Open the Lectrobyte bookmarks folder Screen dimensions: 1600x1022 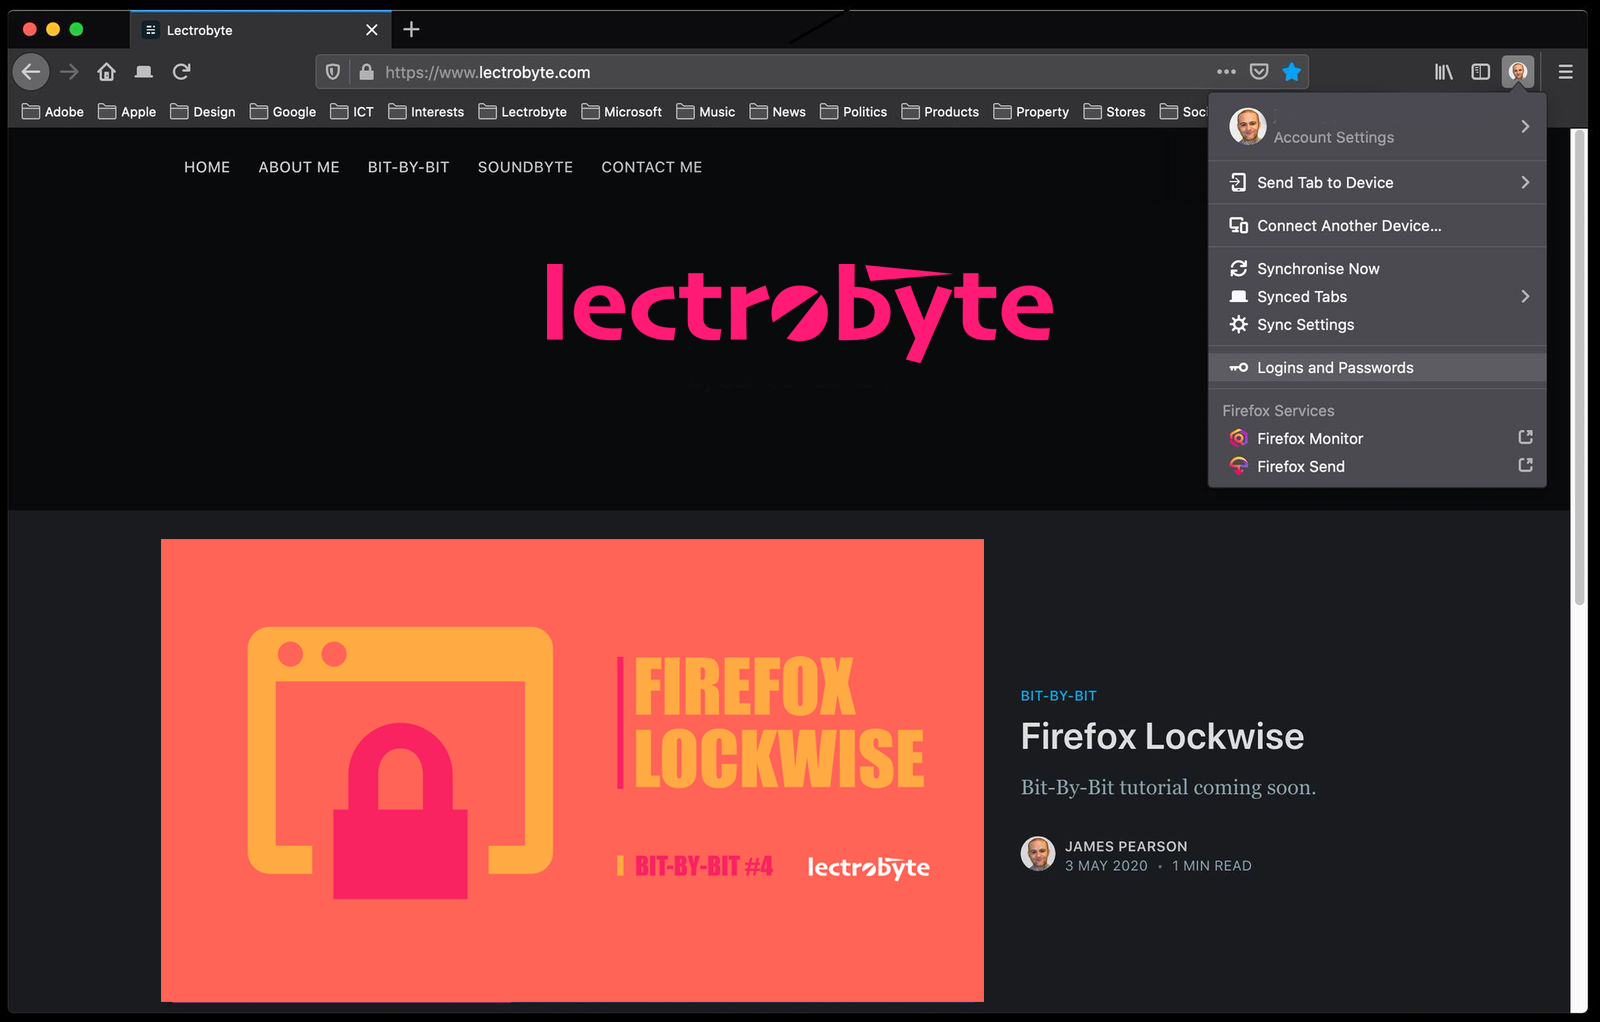tap(523, 112)
